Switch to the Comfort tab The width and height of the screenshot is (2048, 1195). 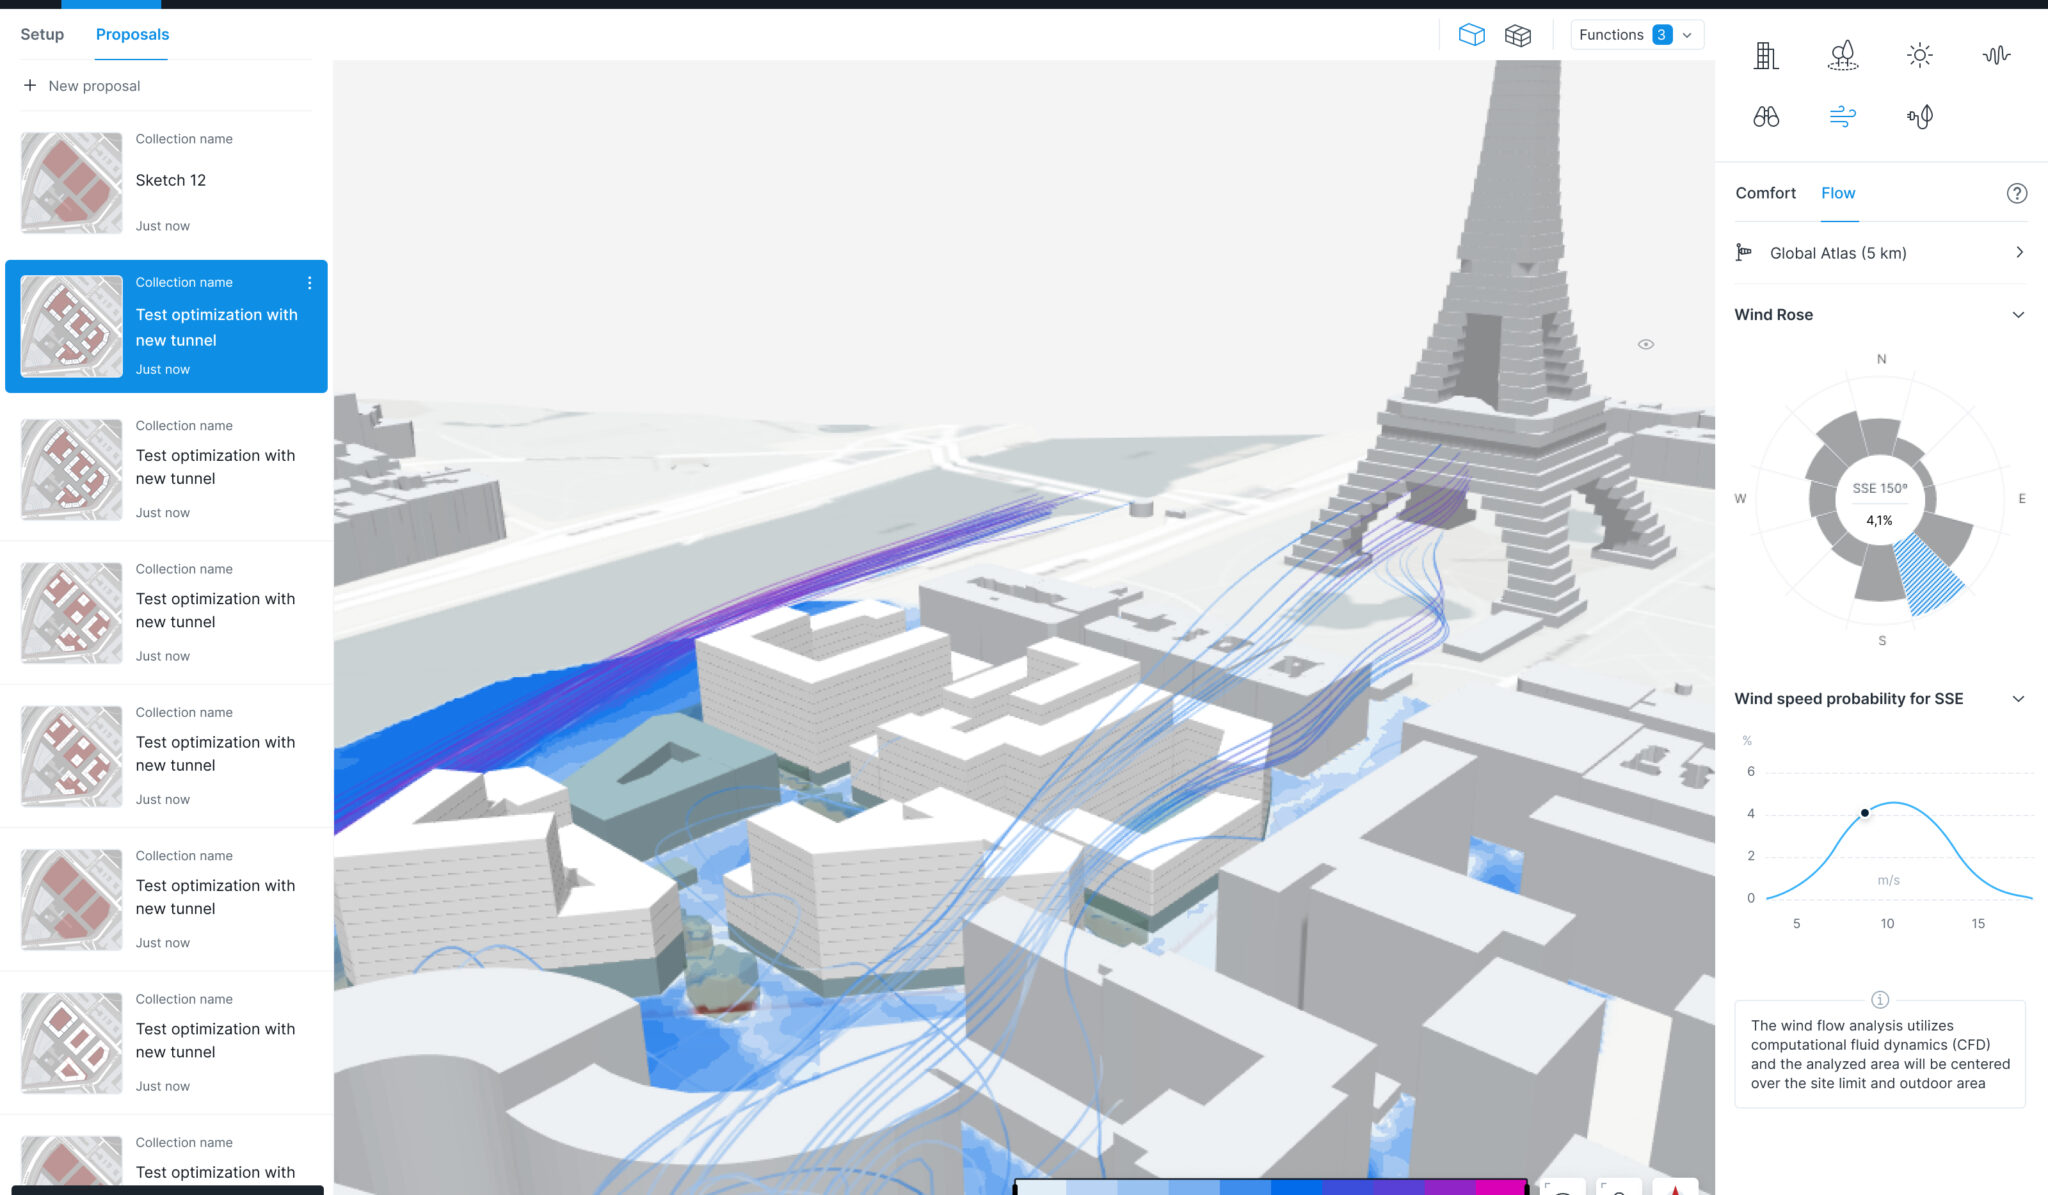(1765, 193)
